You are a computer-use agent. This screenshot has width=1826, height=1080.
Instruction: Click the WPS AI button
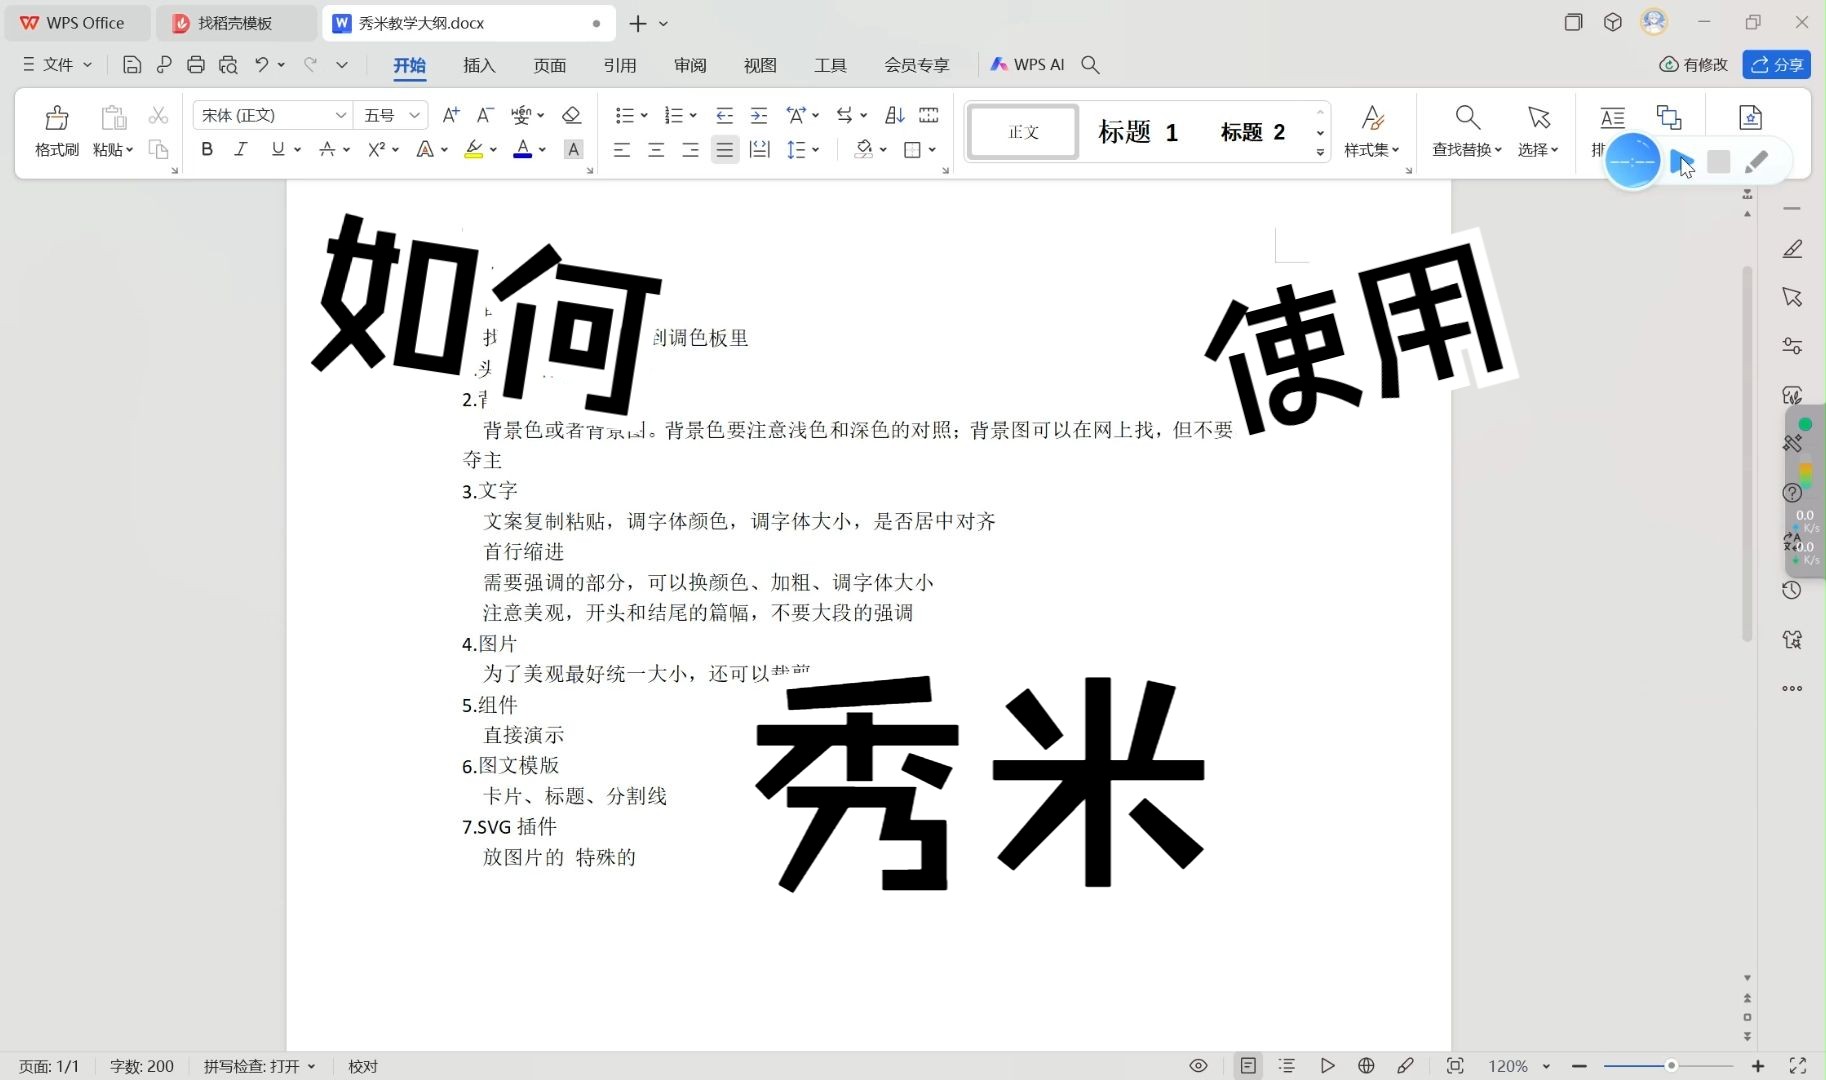click(x=1027, y=65)
